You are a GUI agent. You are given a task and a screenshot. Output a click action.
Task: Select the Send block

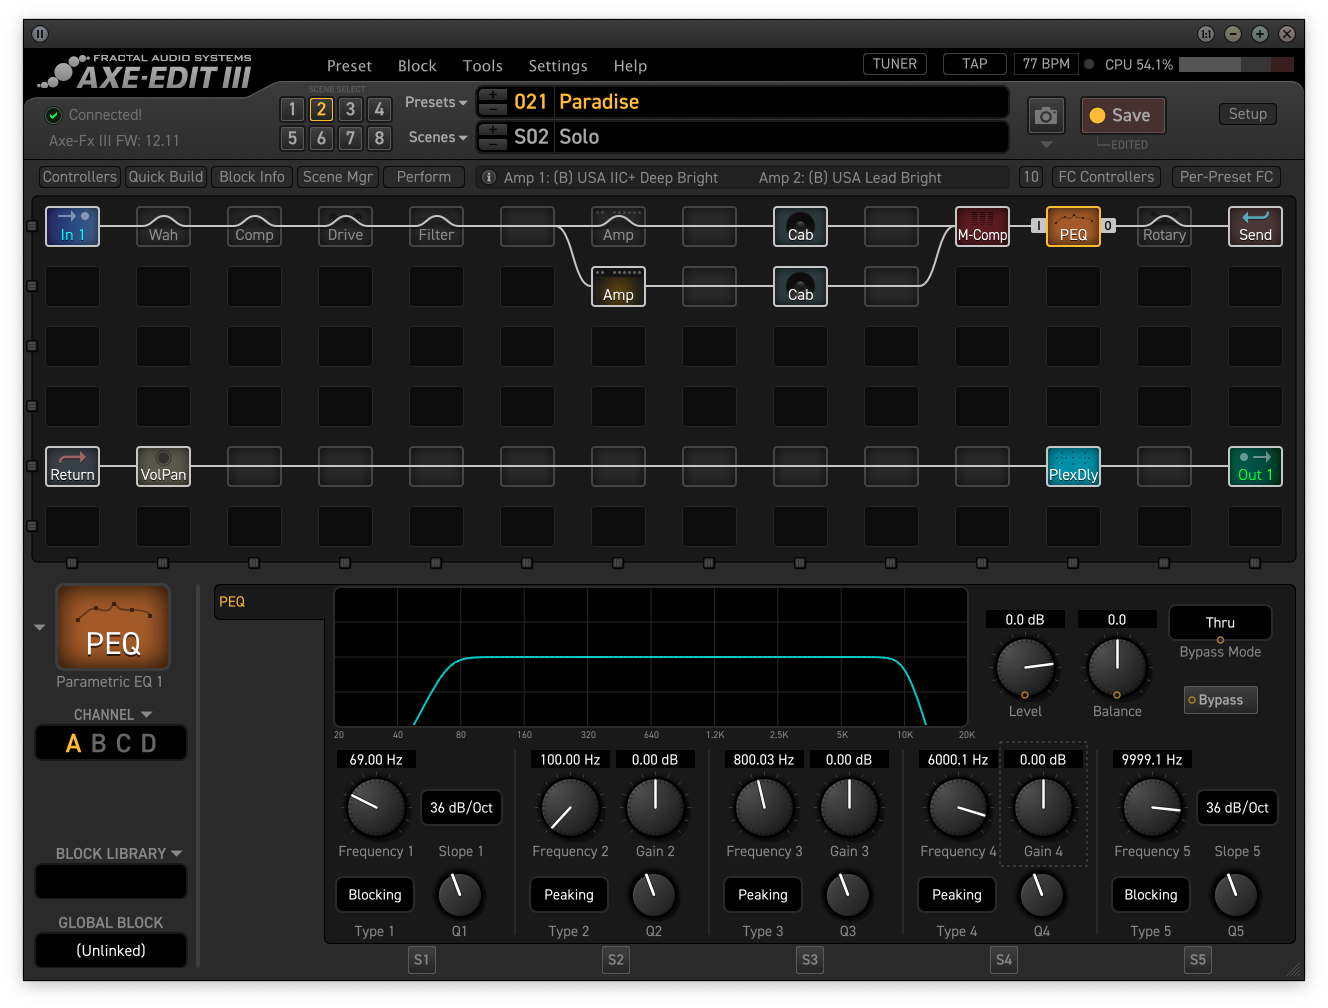click(x=1255, y=226)
